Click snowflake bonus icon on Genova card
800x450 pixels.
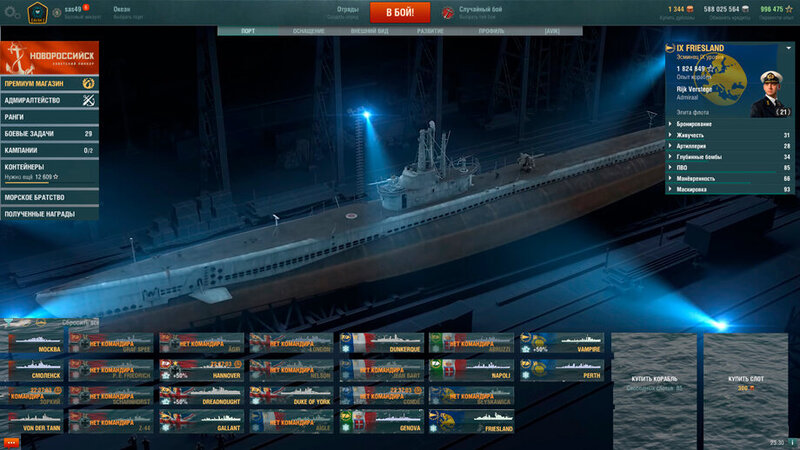point(345,428)
